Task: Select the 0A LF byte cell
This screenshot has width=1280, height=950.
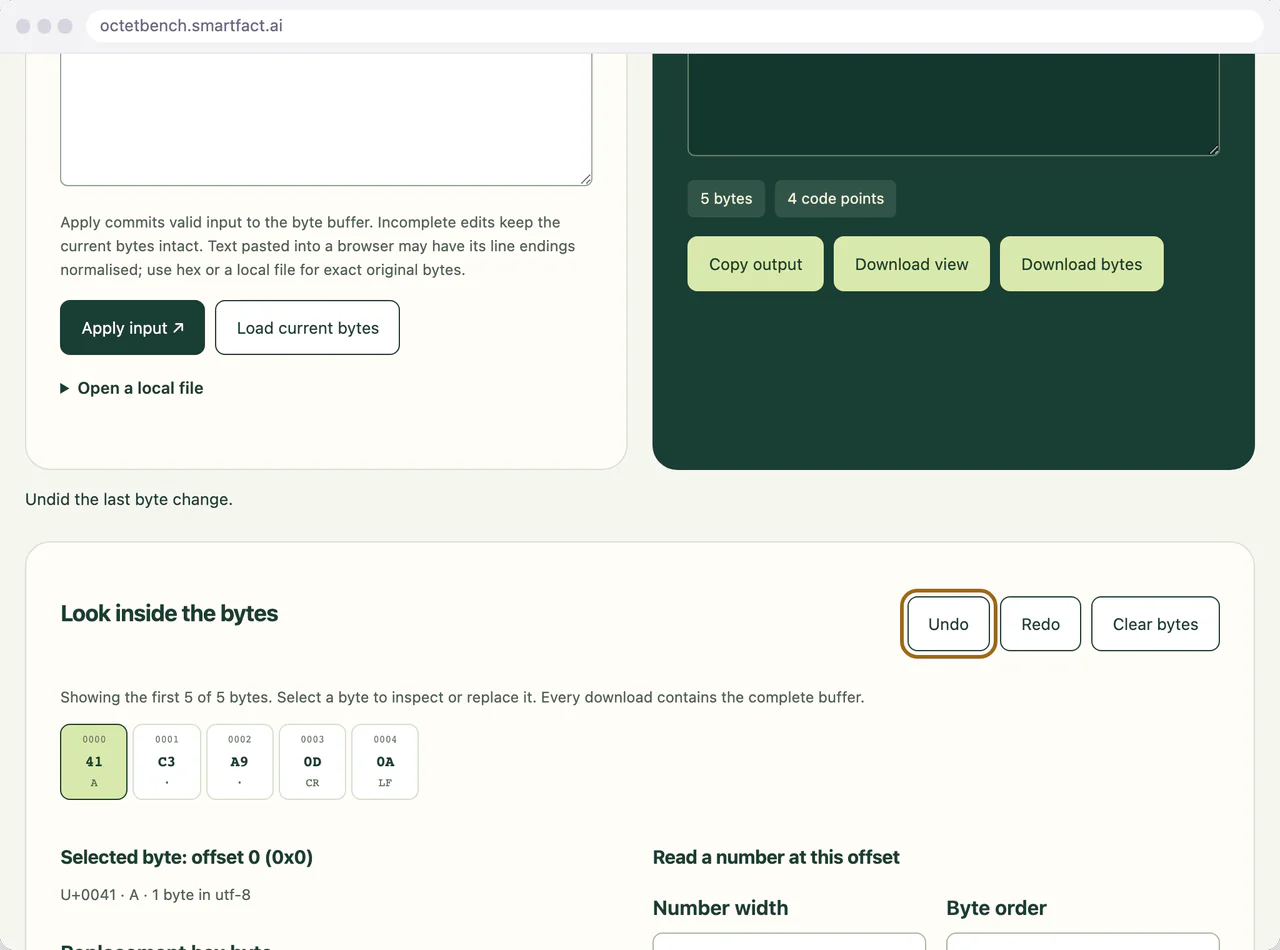Action: (385, 762)
